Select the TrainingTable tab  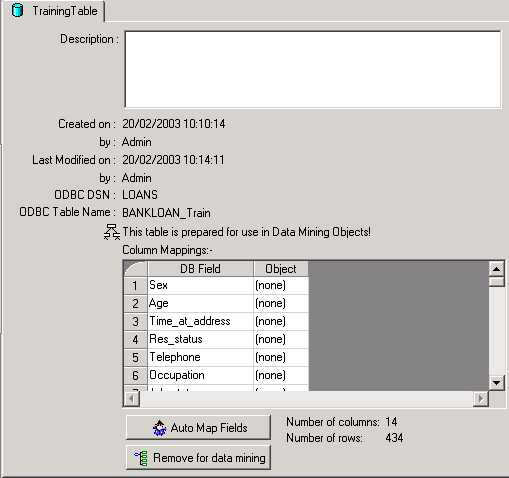click(x=53, y=11)
